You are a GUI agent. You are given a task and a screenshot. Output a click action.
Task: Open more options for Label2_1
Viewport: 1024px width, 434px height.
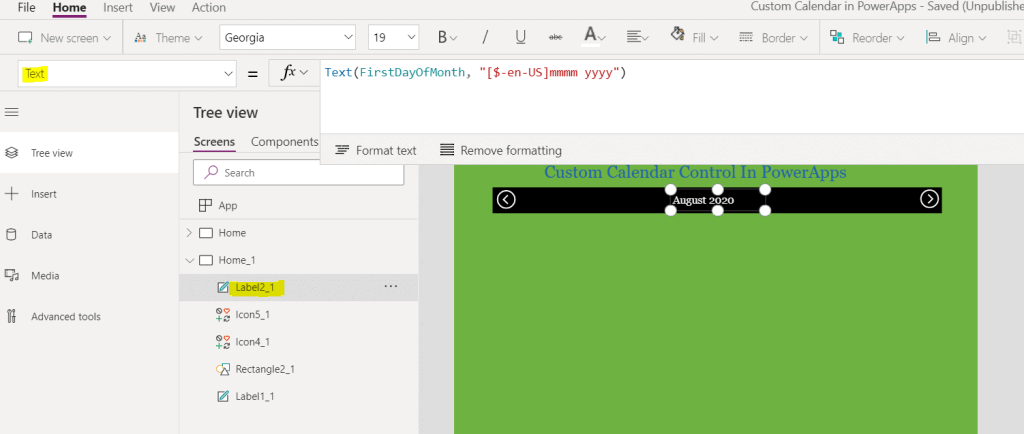[391, 286]
